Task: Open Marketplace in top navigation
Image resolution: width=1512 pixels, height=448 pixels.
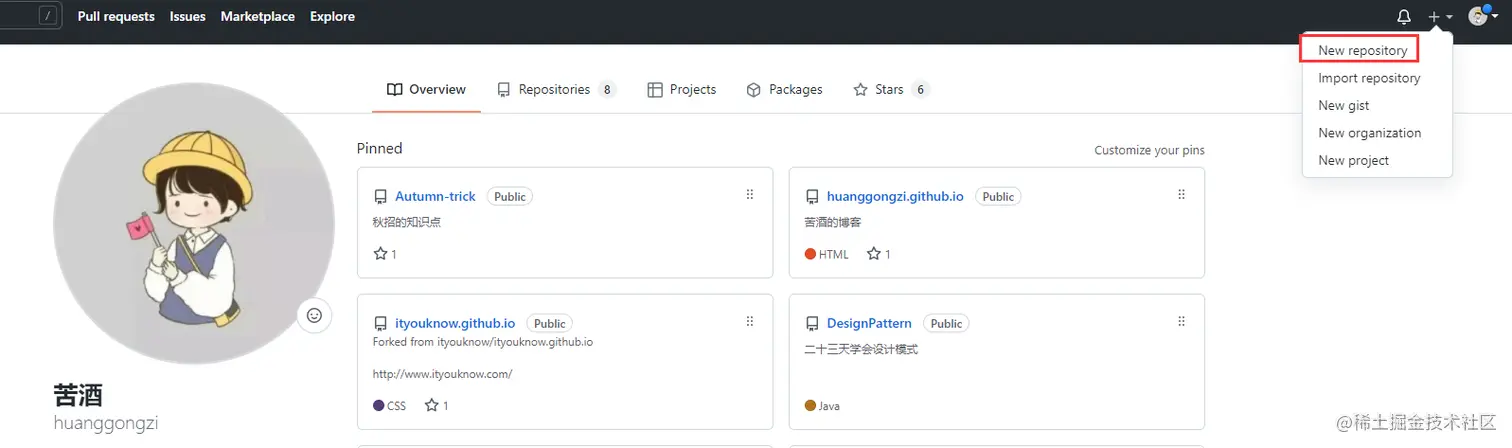Action: 258,16
